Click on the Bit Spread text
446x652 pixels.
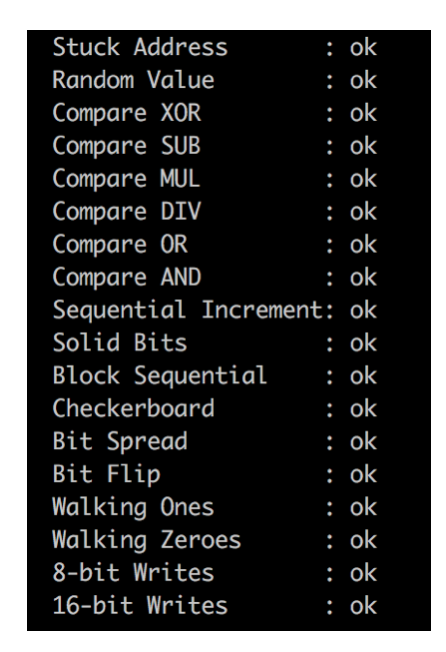coord(120,442)
